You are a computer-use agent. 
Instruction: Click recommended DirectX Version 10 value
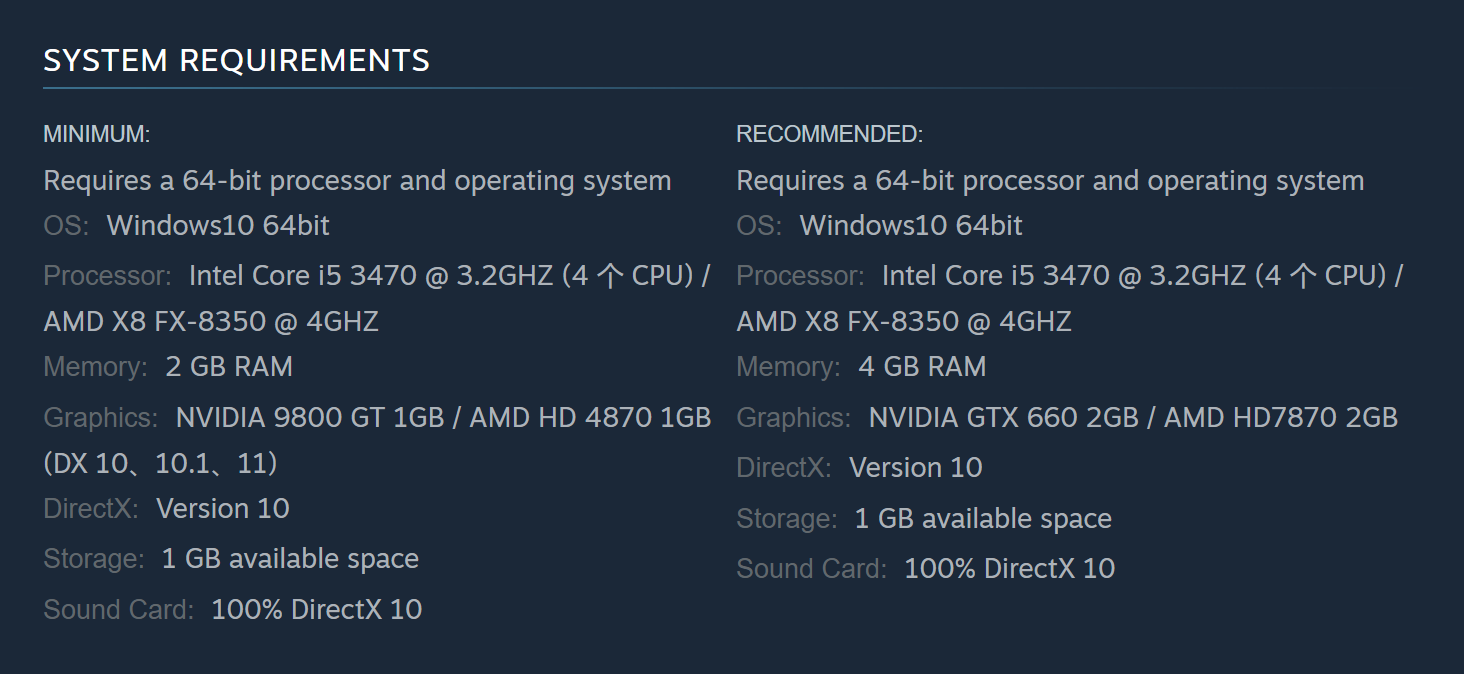point(916,468)
